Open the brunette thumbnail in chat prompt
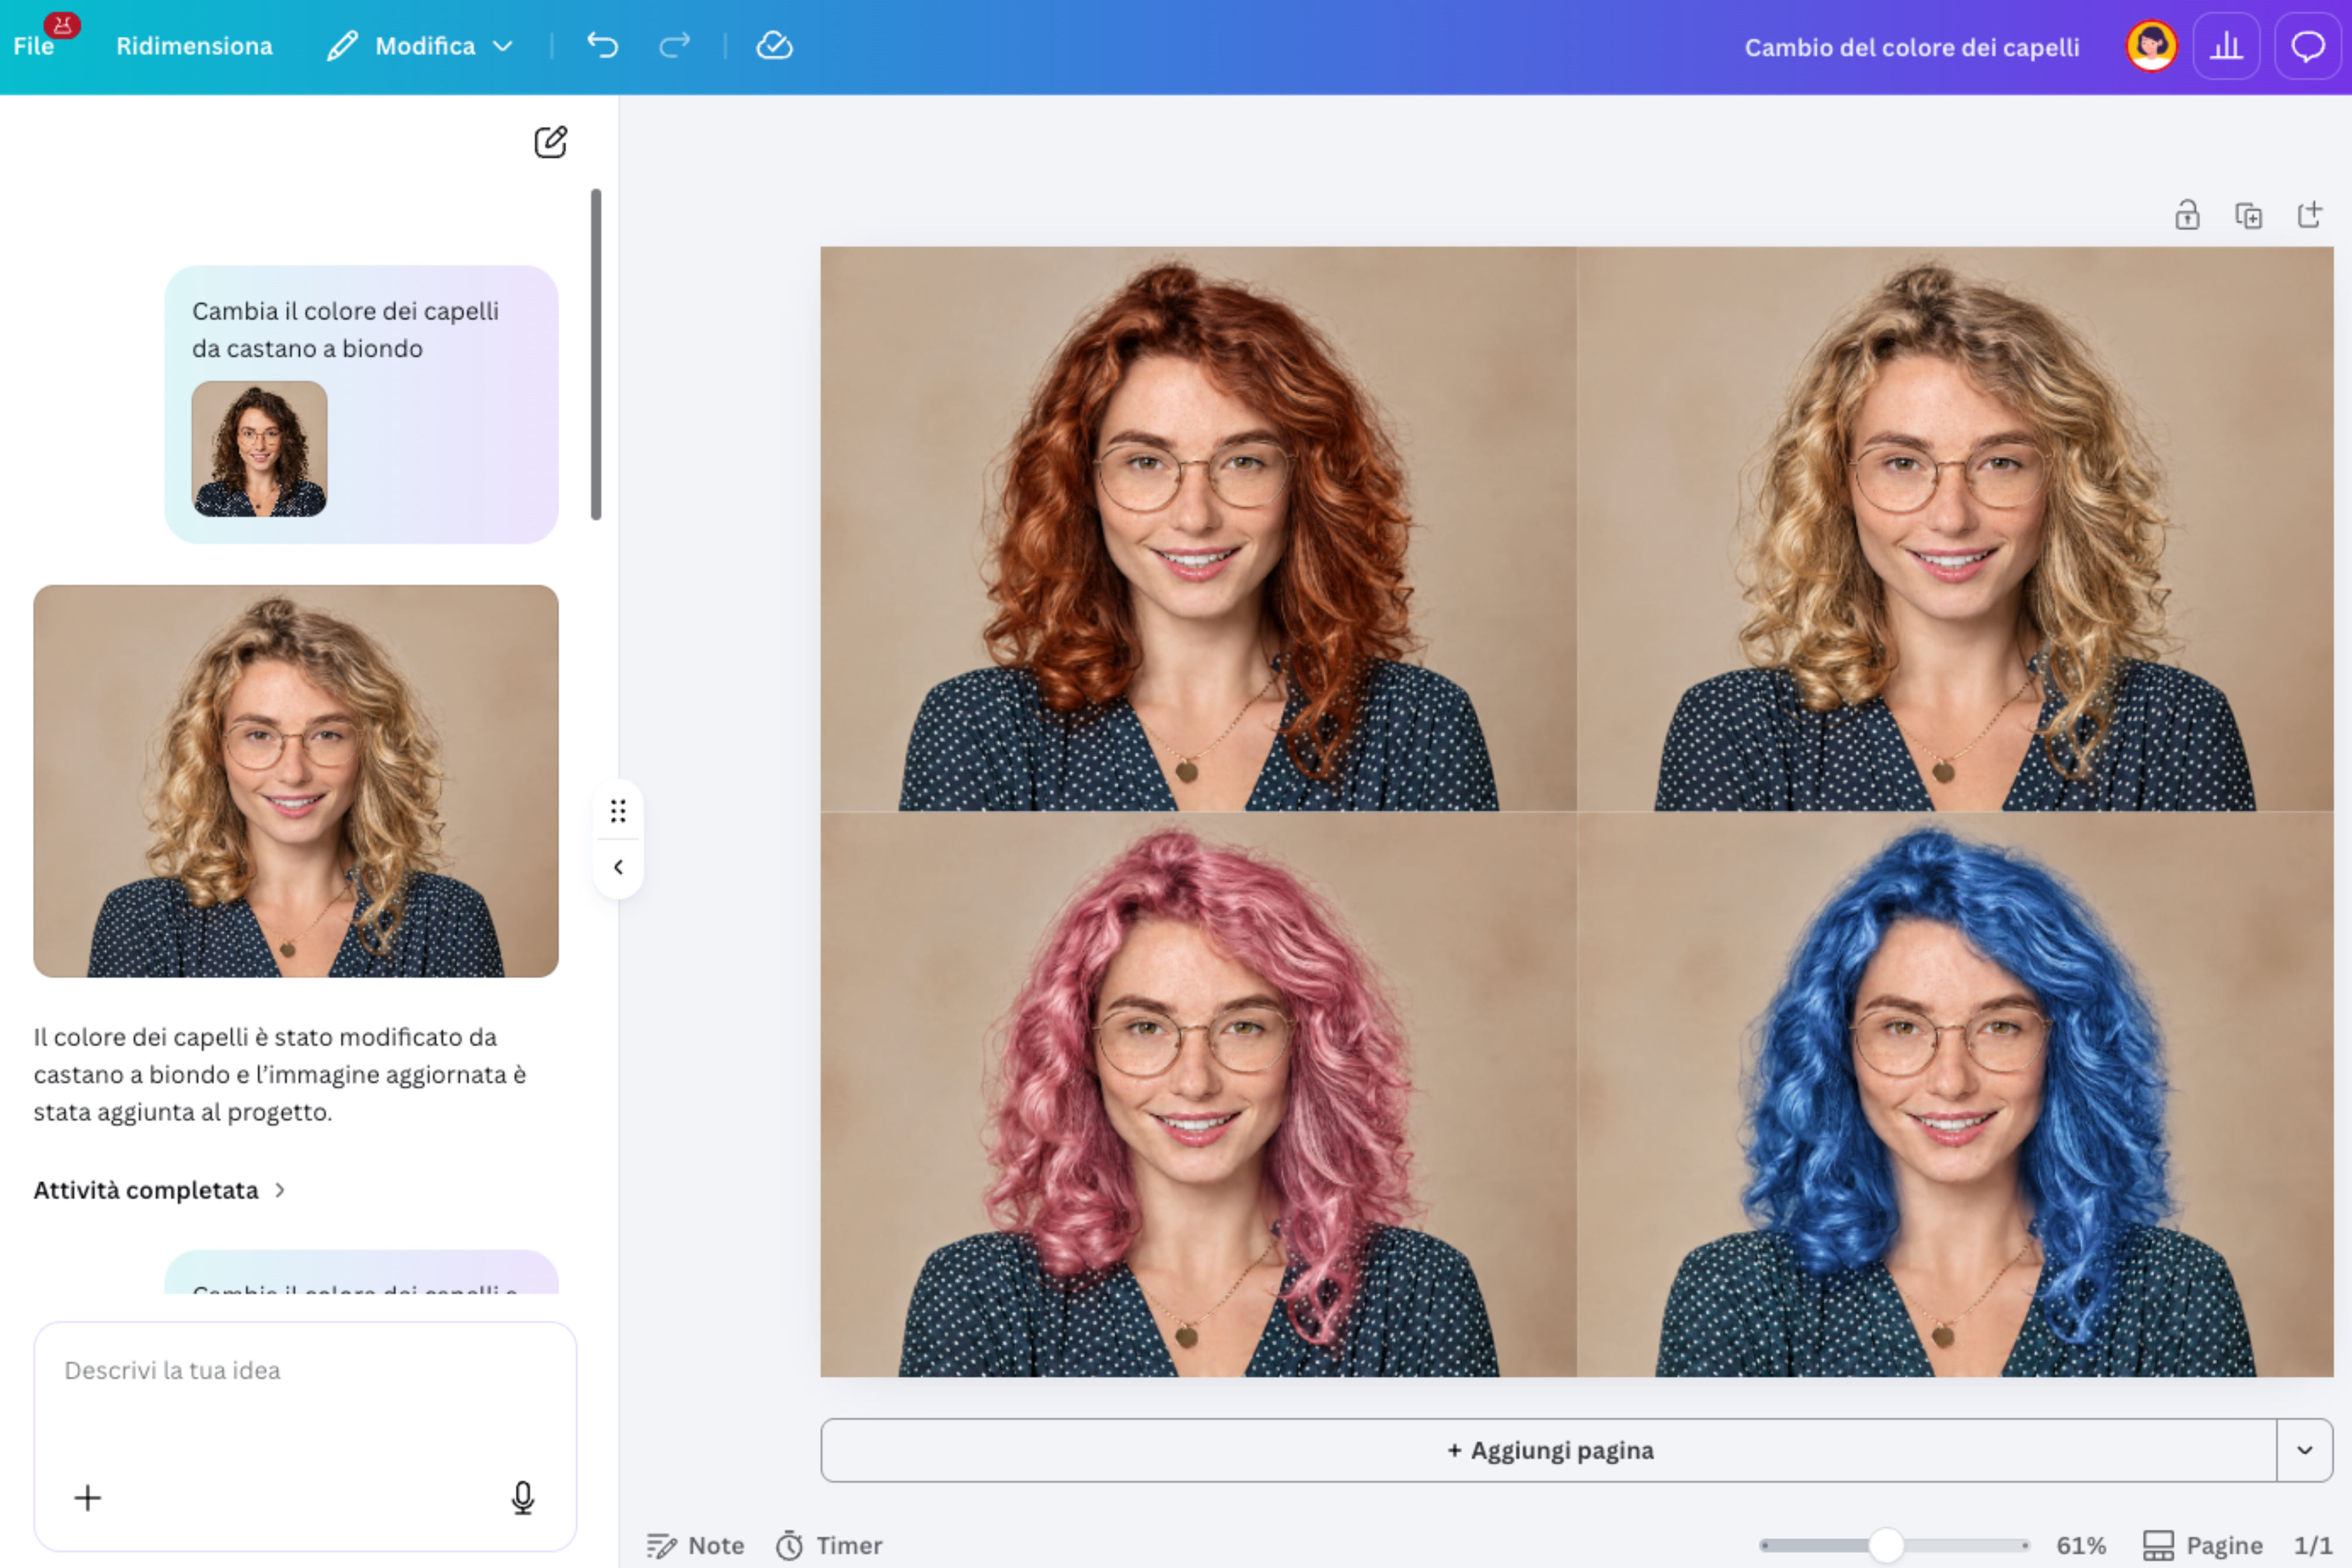The width and height of the screenshot is (2352, 1568). [x=259, y=449]
